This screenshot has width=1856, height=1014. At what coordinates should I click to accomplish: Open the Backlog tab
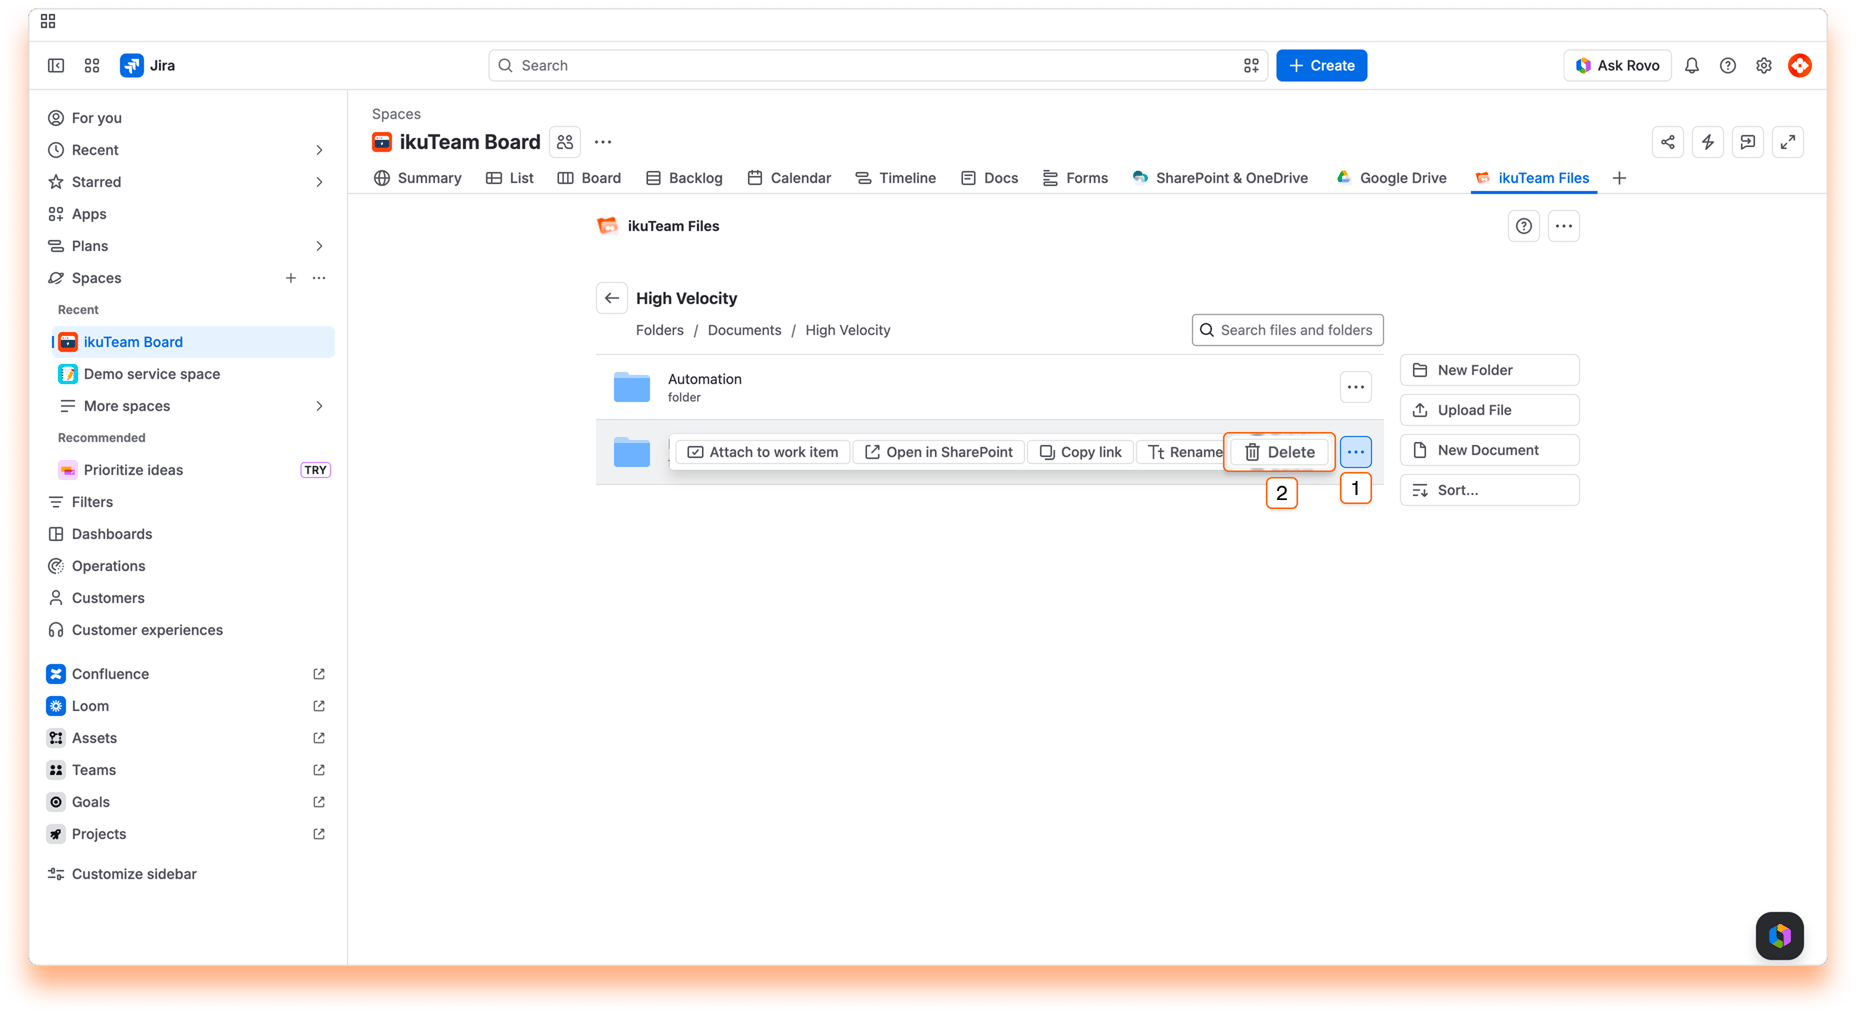[684, 178]
